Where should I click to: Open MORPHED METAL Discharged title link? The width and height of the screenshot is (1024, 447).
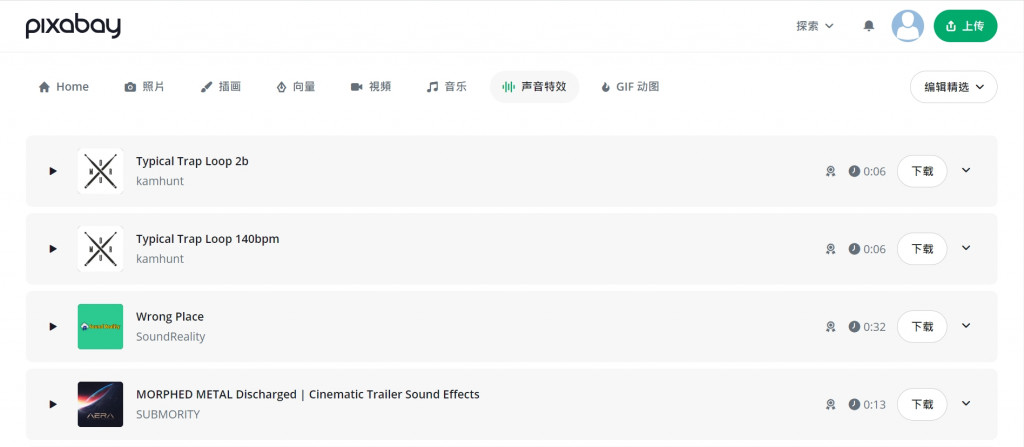(308, 395)
